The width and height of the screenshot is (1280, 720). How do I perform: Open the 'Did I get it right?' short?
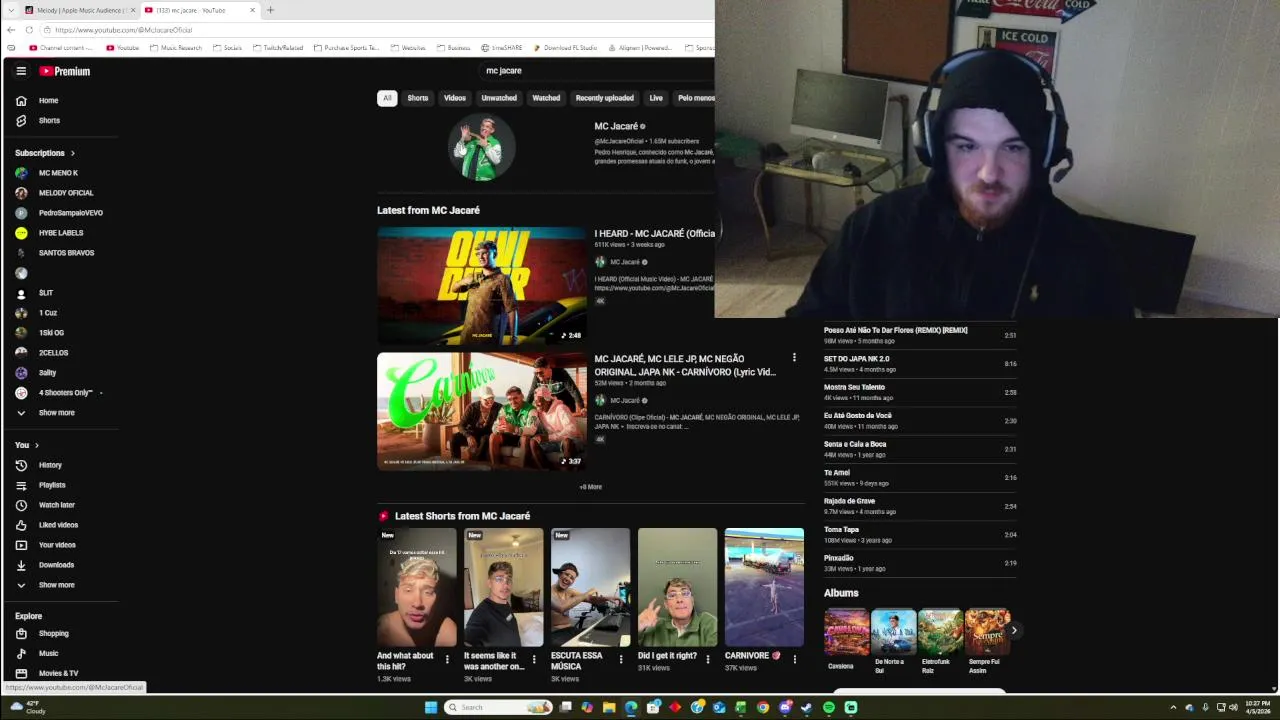677,587
